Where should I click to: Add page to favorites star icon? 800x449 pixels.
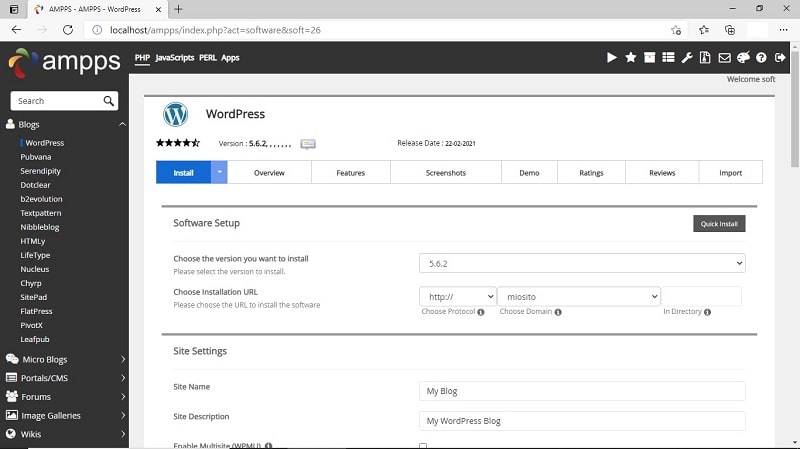tap(676, 30)
